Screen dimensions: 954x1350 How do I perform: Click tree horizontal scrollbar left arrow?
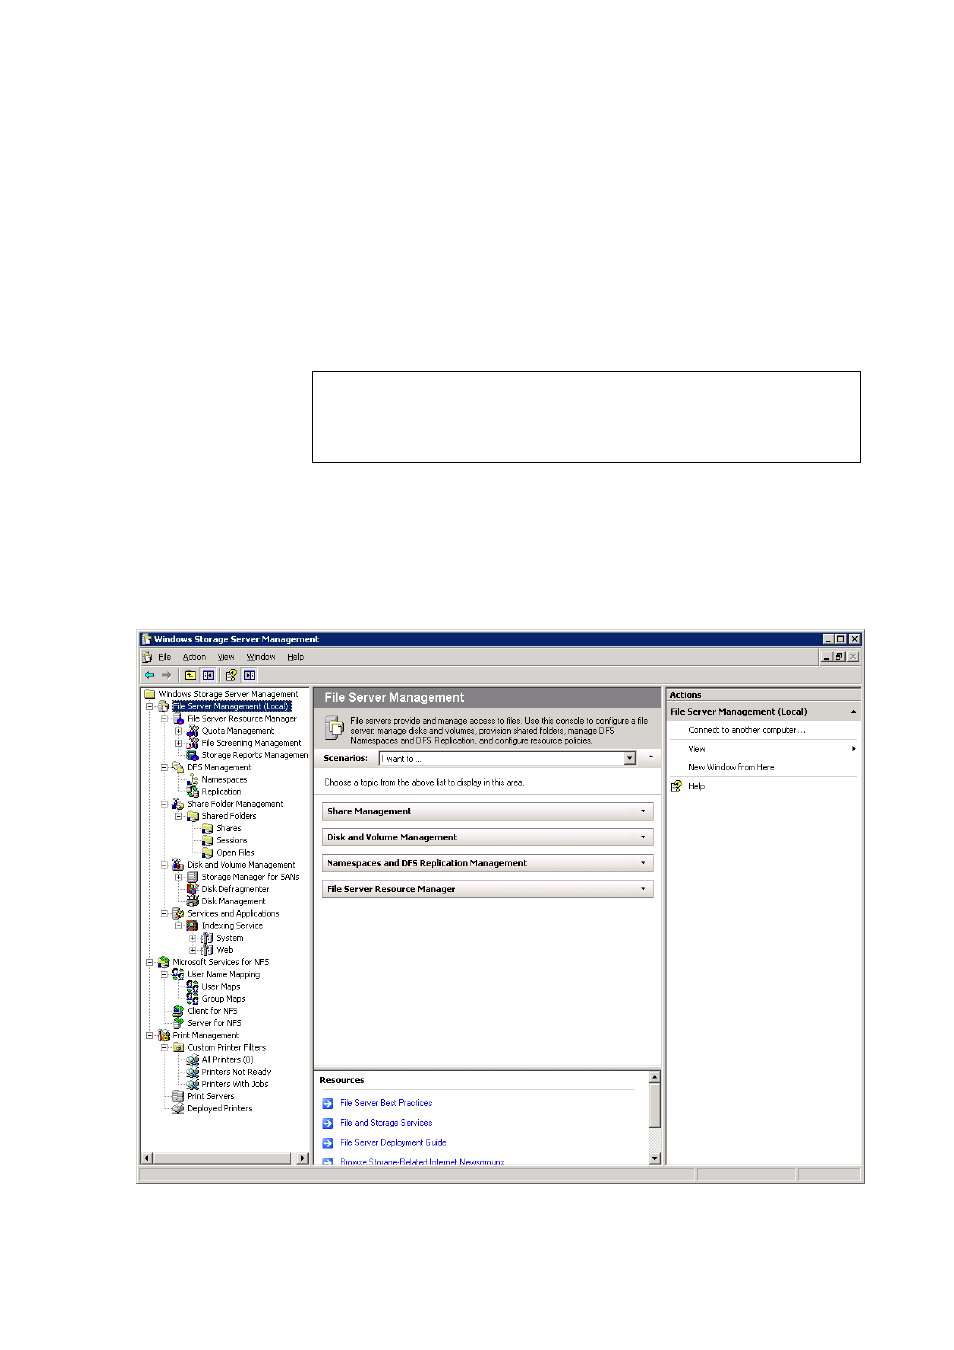point(147,1158)
